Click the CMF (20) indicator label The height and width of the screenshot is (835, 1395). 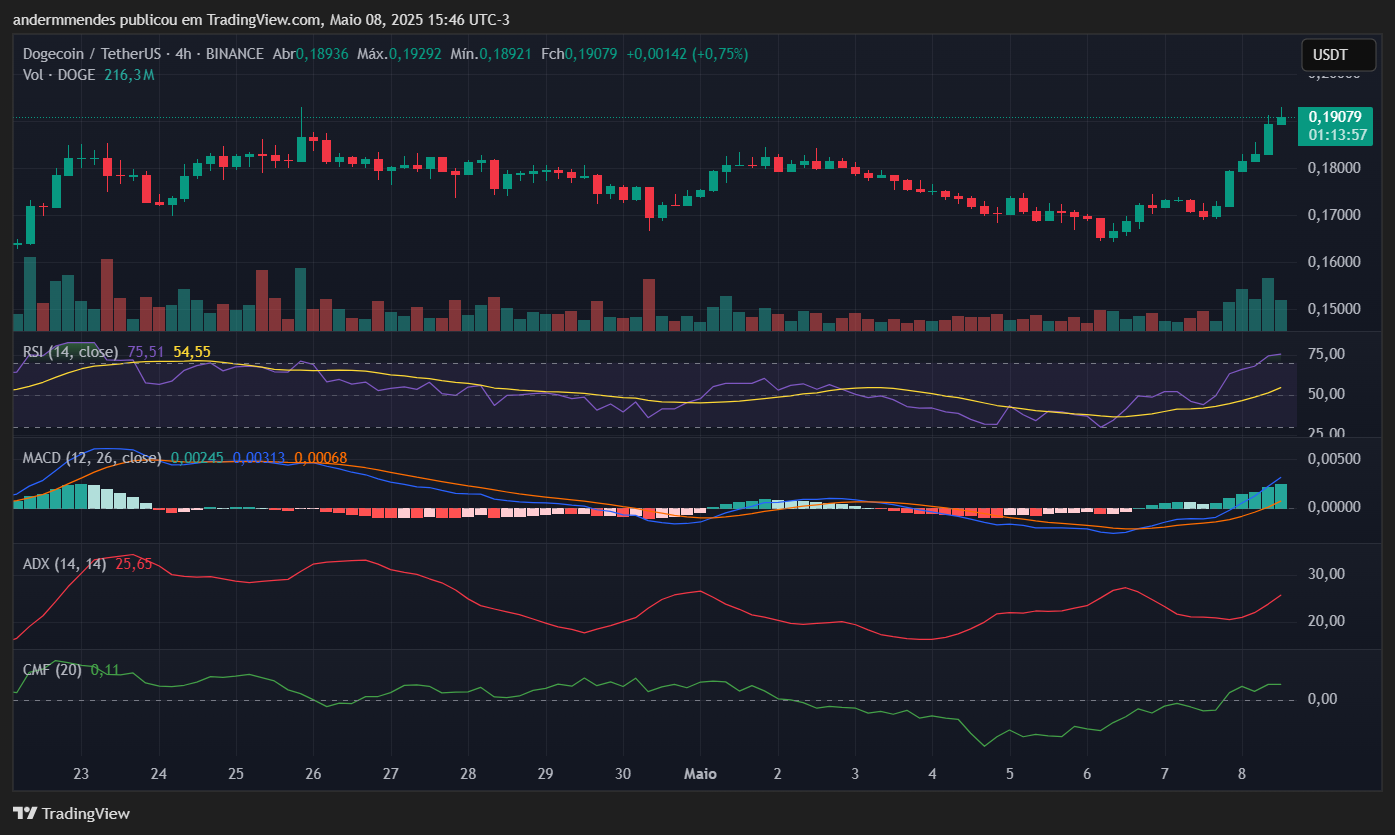[x=52, y=669]
